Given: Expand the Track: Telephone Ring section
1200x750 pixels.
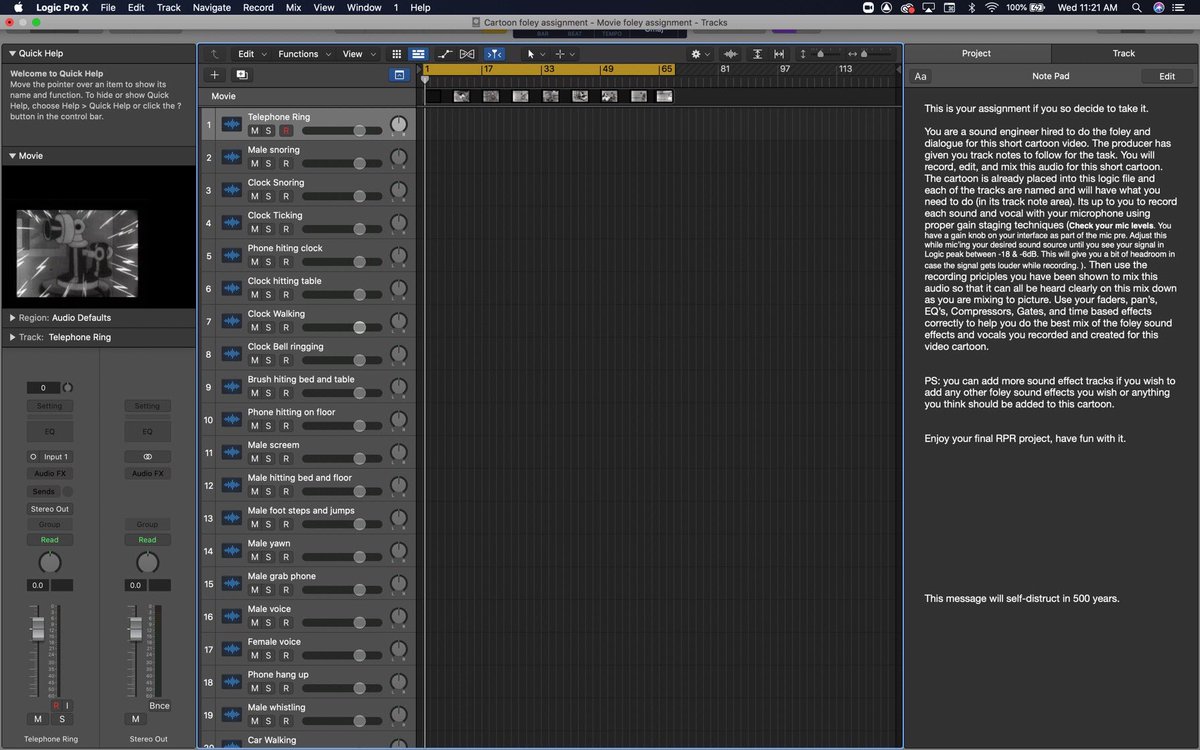Looking at the screenshot, I should click(x=12, y=338).
